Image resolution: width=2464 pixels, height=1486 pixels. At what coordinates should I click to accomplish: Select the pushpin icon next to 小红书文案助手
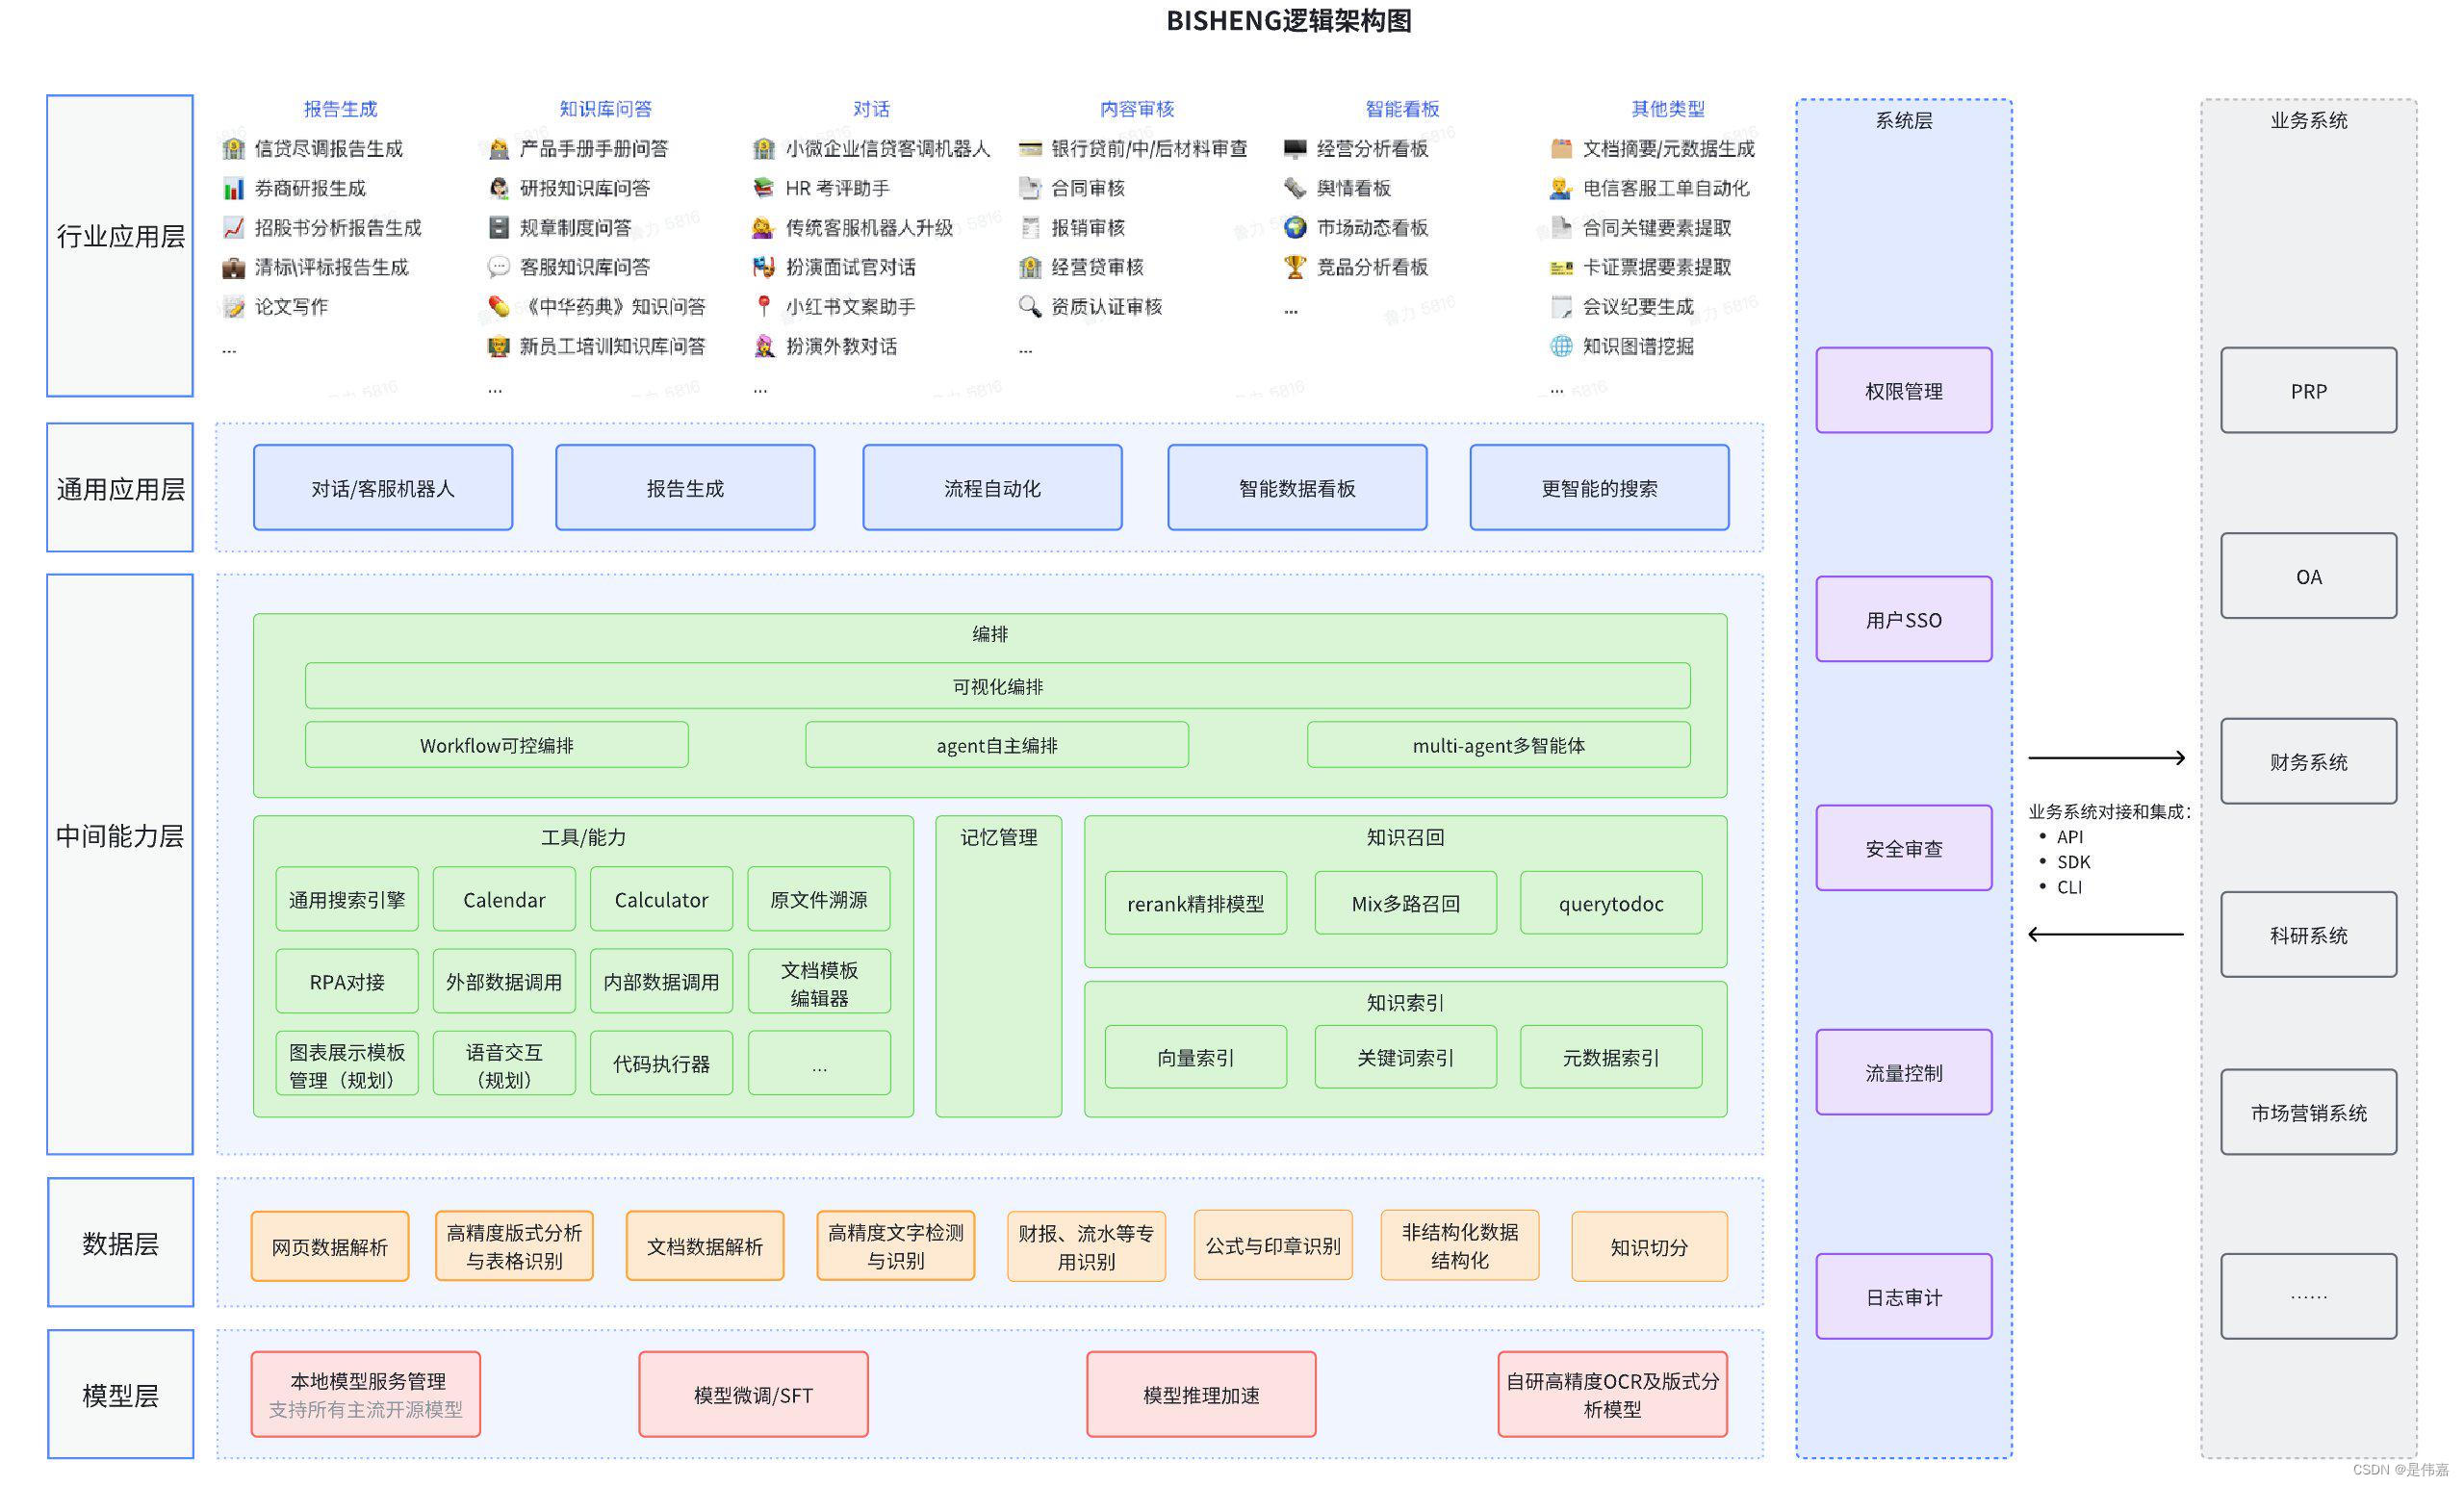[x=764, y=307]
